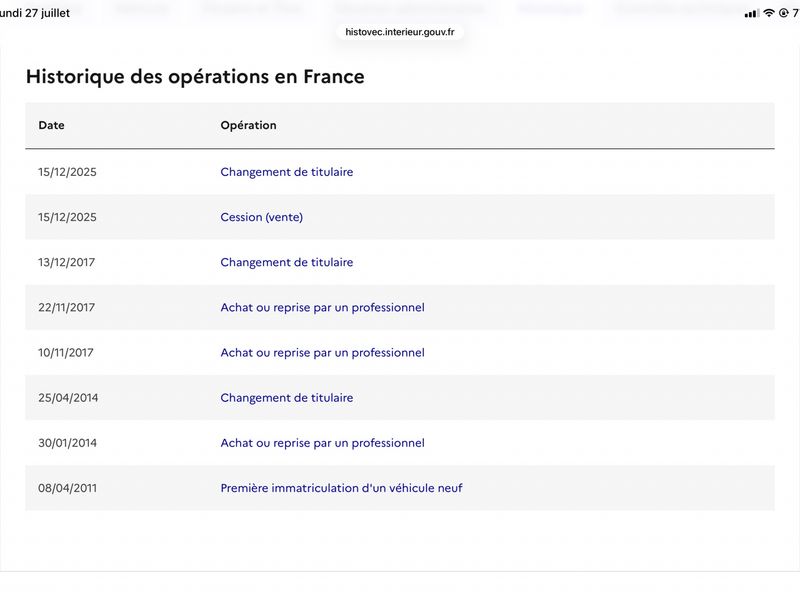Open Achat ou reprise dated 10/11/2017
Image resolution: width=800 pixels, height=600 pixels.
click(322, 353)
